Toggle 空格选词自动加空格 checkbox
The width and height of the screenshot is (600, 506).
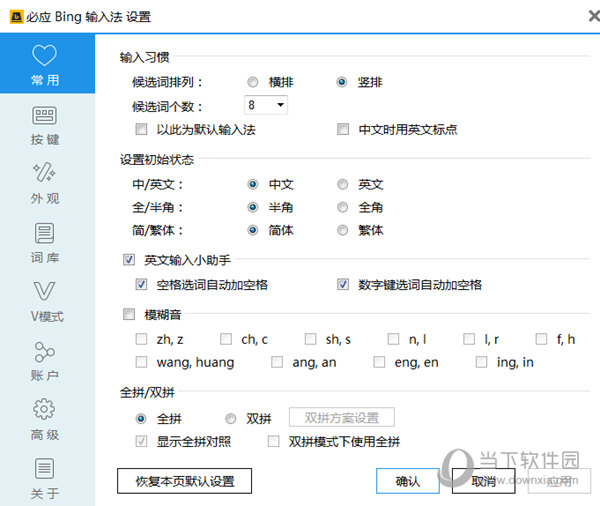(141, 284)
